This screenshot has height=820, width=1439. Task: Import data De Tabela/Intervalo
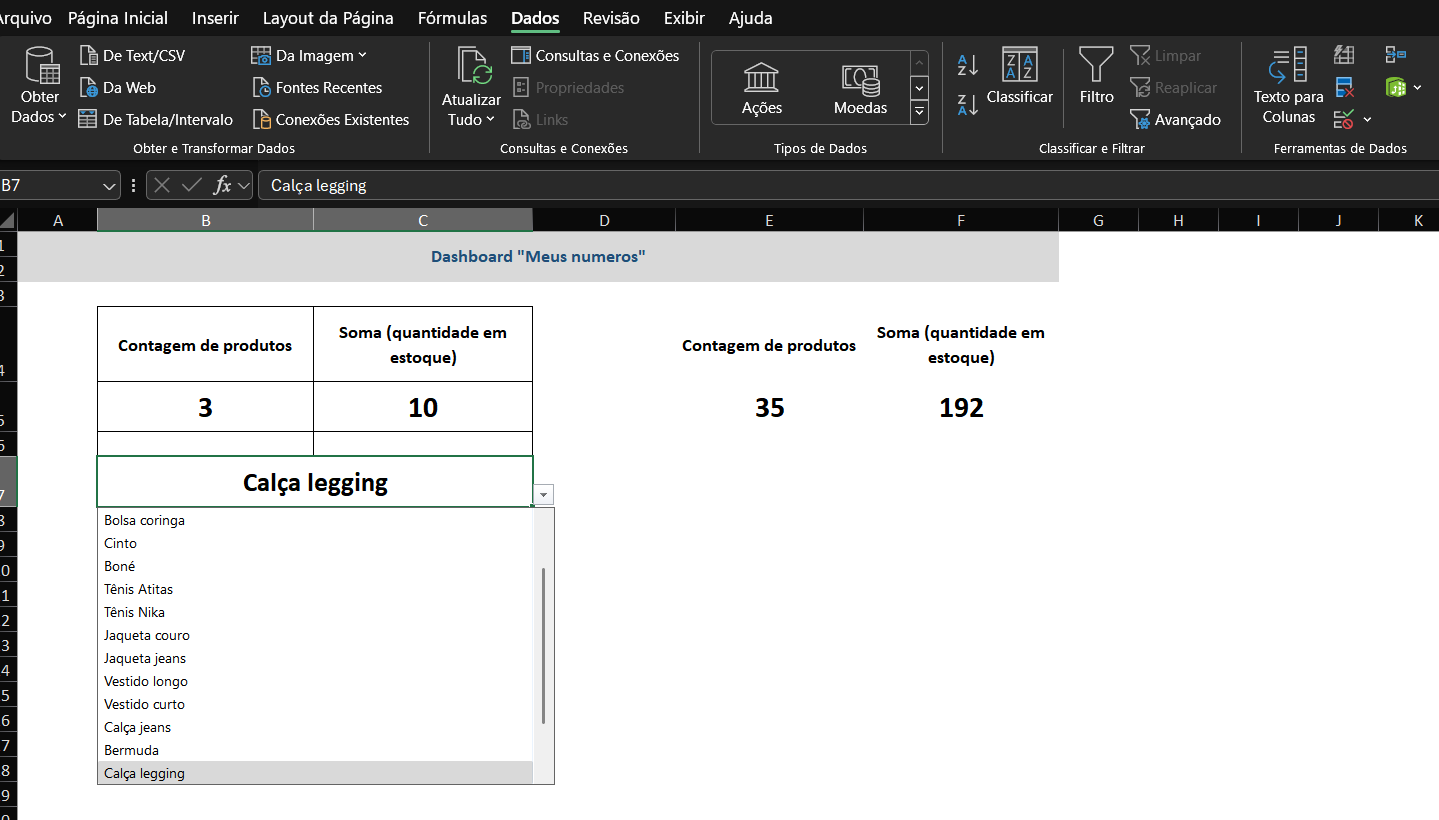(x=156, y=120)
